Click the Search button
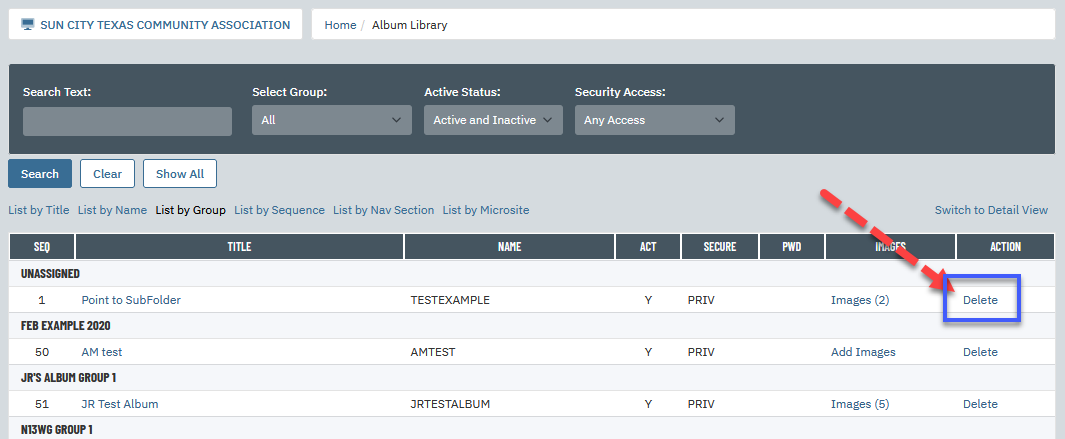The image size is (1065, 439). [40, 173]
